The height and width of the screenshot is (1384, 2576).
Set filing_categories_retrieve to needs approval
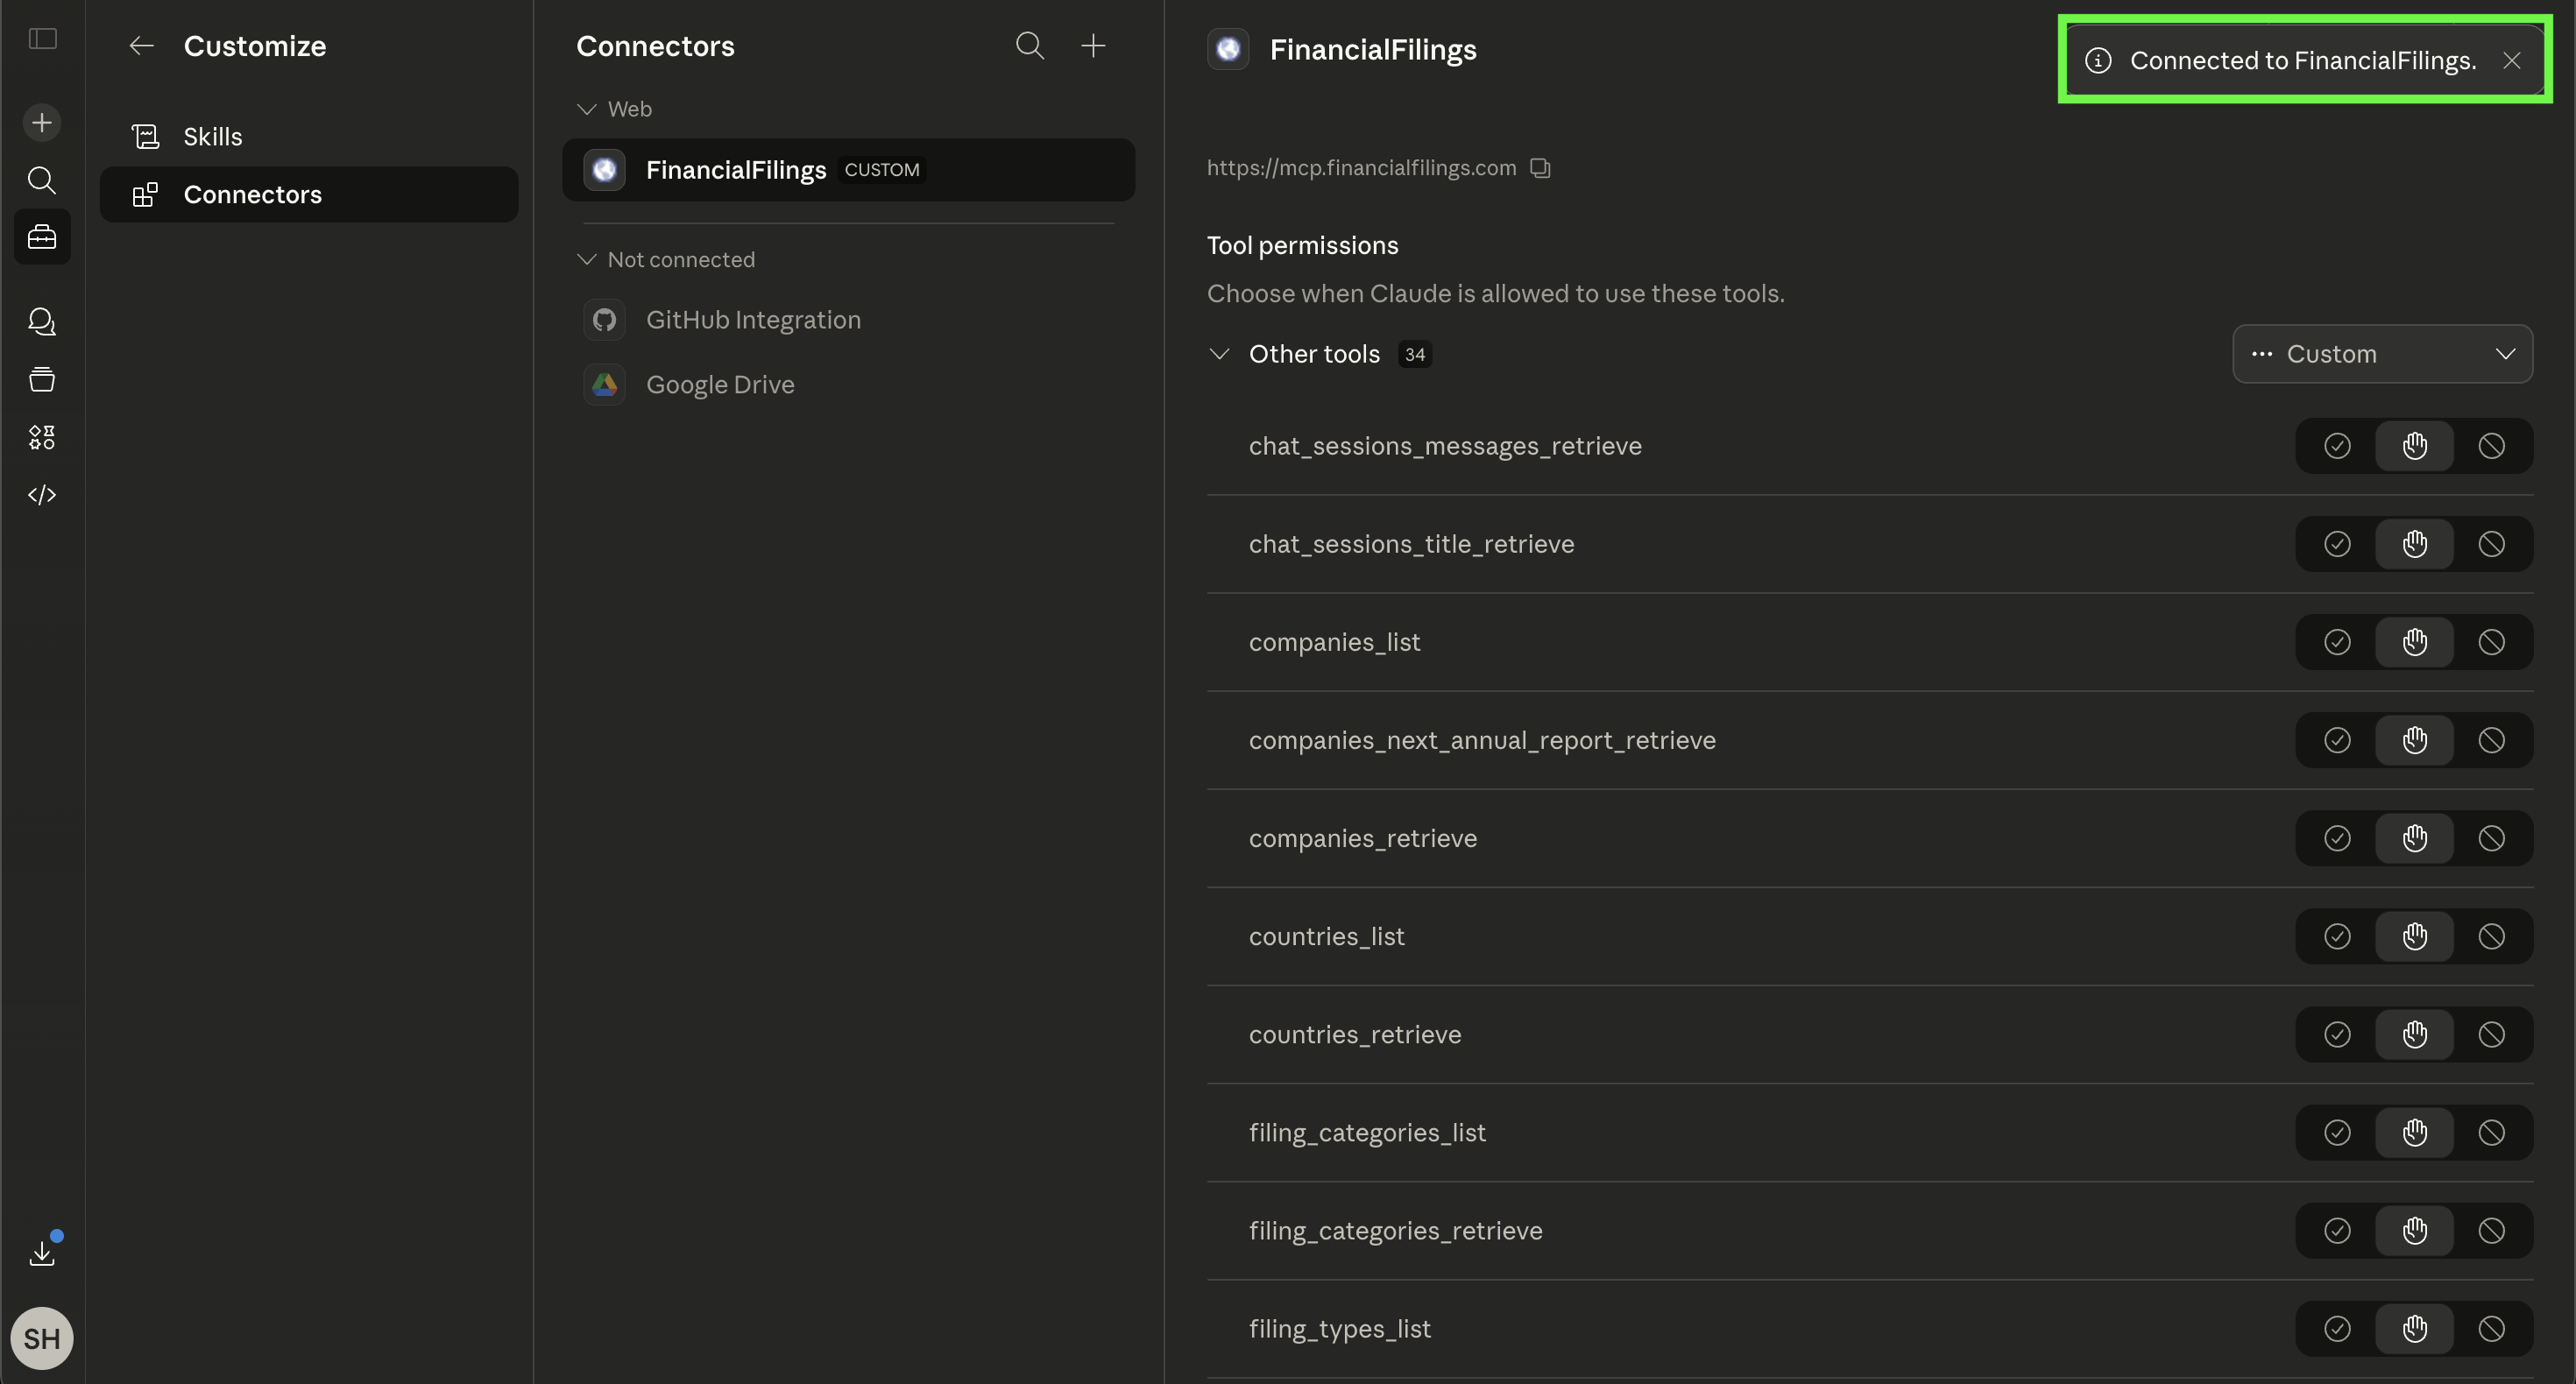[2415, 1230]
